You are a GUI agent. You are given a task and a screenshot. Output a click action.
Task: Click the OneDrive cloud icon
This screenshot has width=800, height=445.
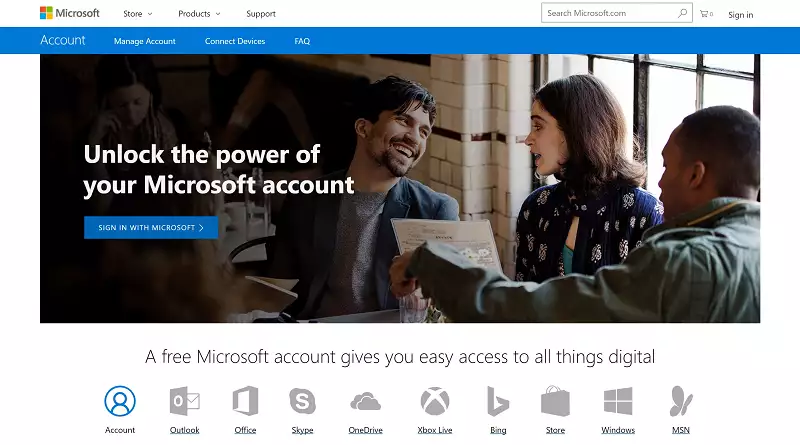pos(365,402)
